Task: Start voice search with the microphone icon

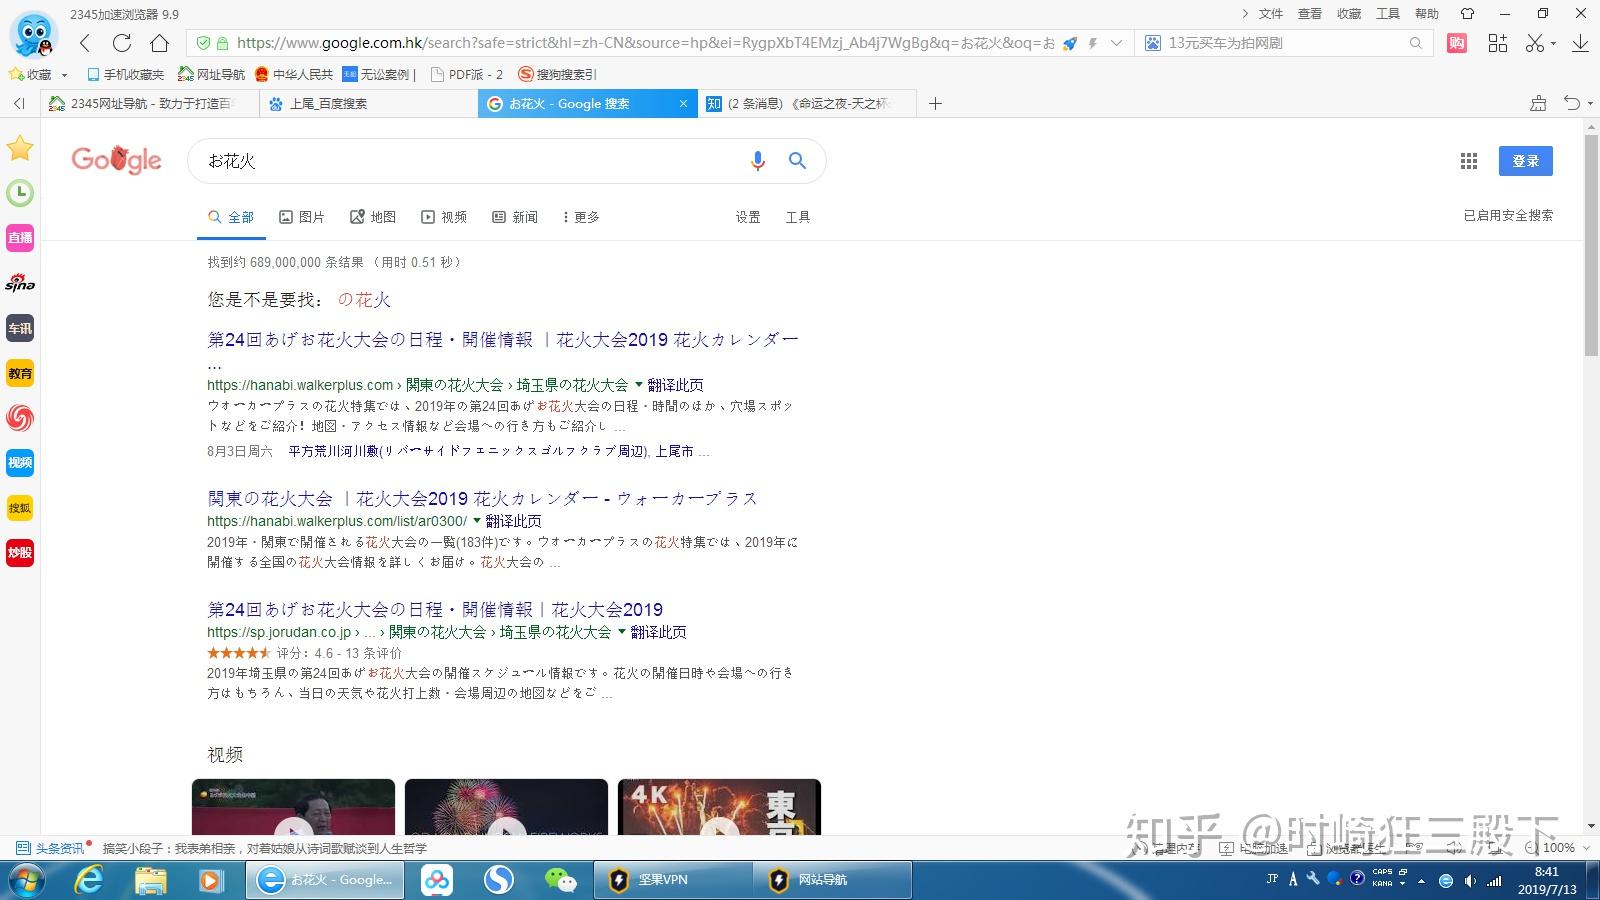Action: tap(758, 161)
